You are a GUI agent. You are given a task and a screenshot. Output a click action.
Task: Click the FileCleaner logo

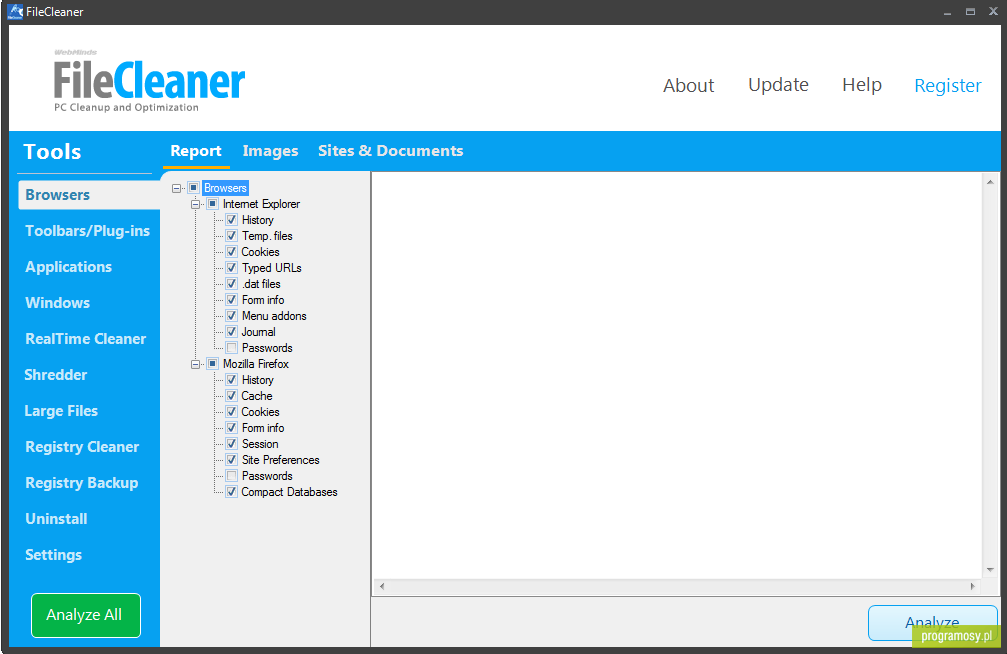(149, 81)
